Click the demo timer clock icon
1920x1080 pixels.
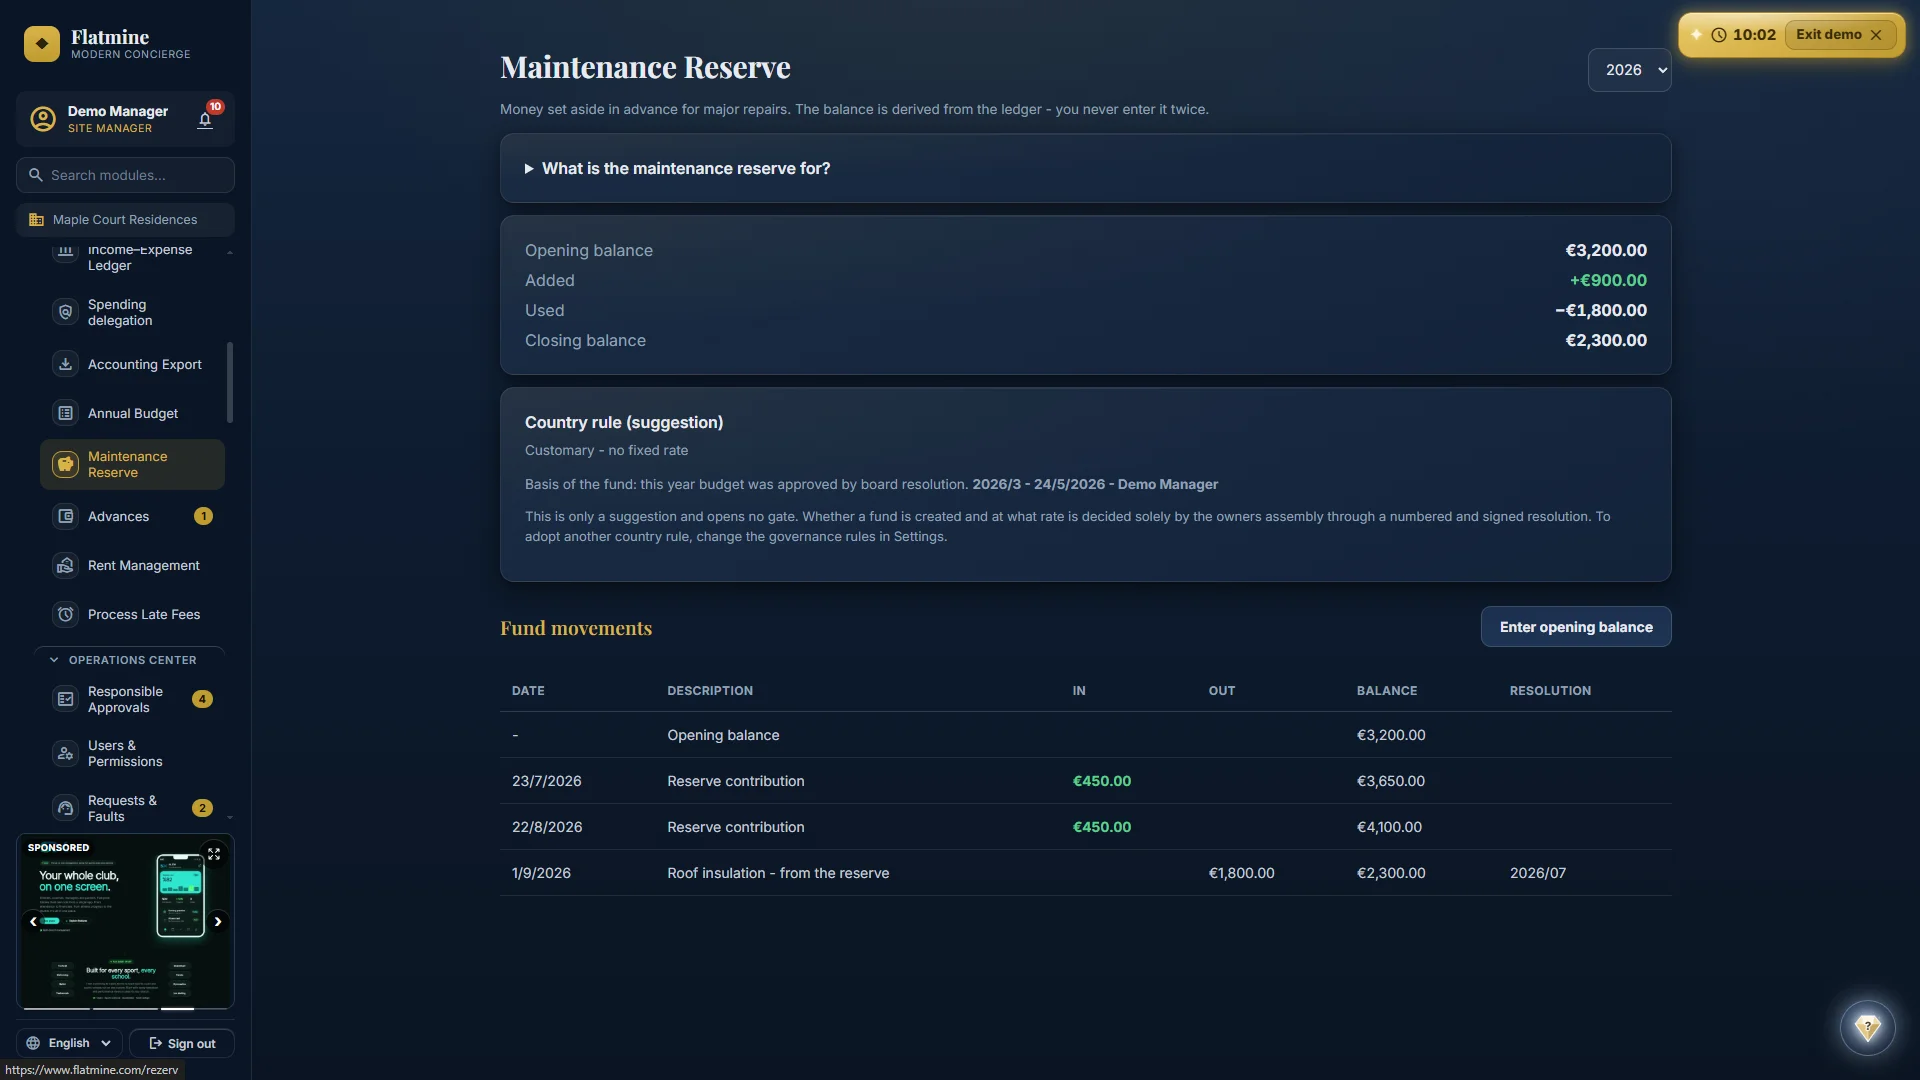pos(1718,35)
